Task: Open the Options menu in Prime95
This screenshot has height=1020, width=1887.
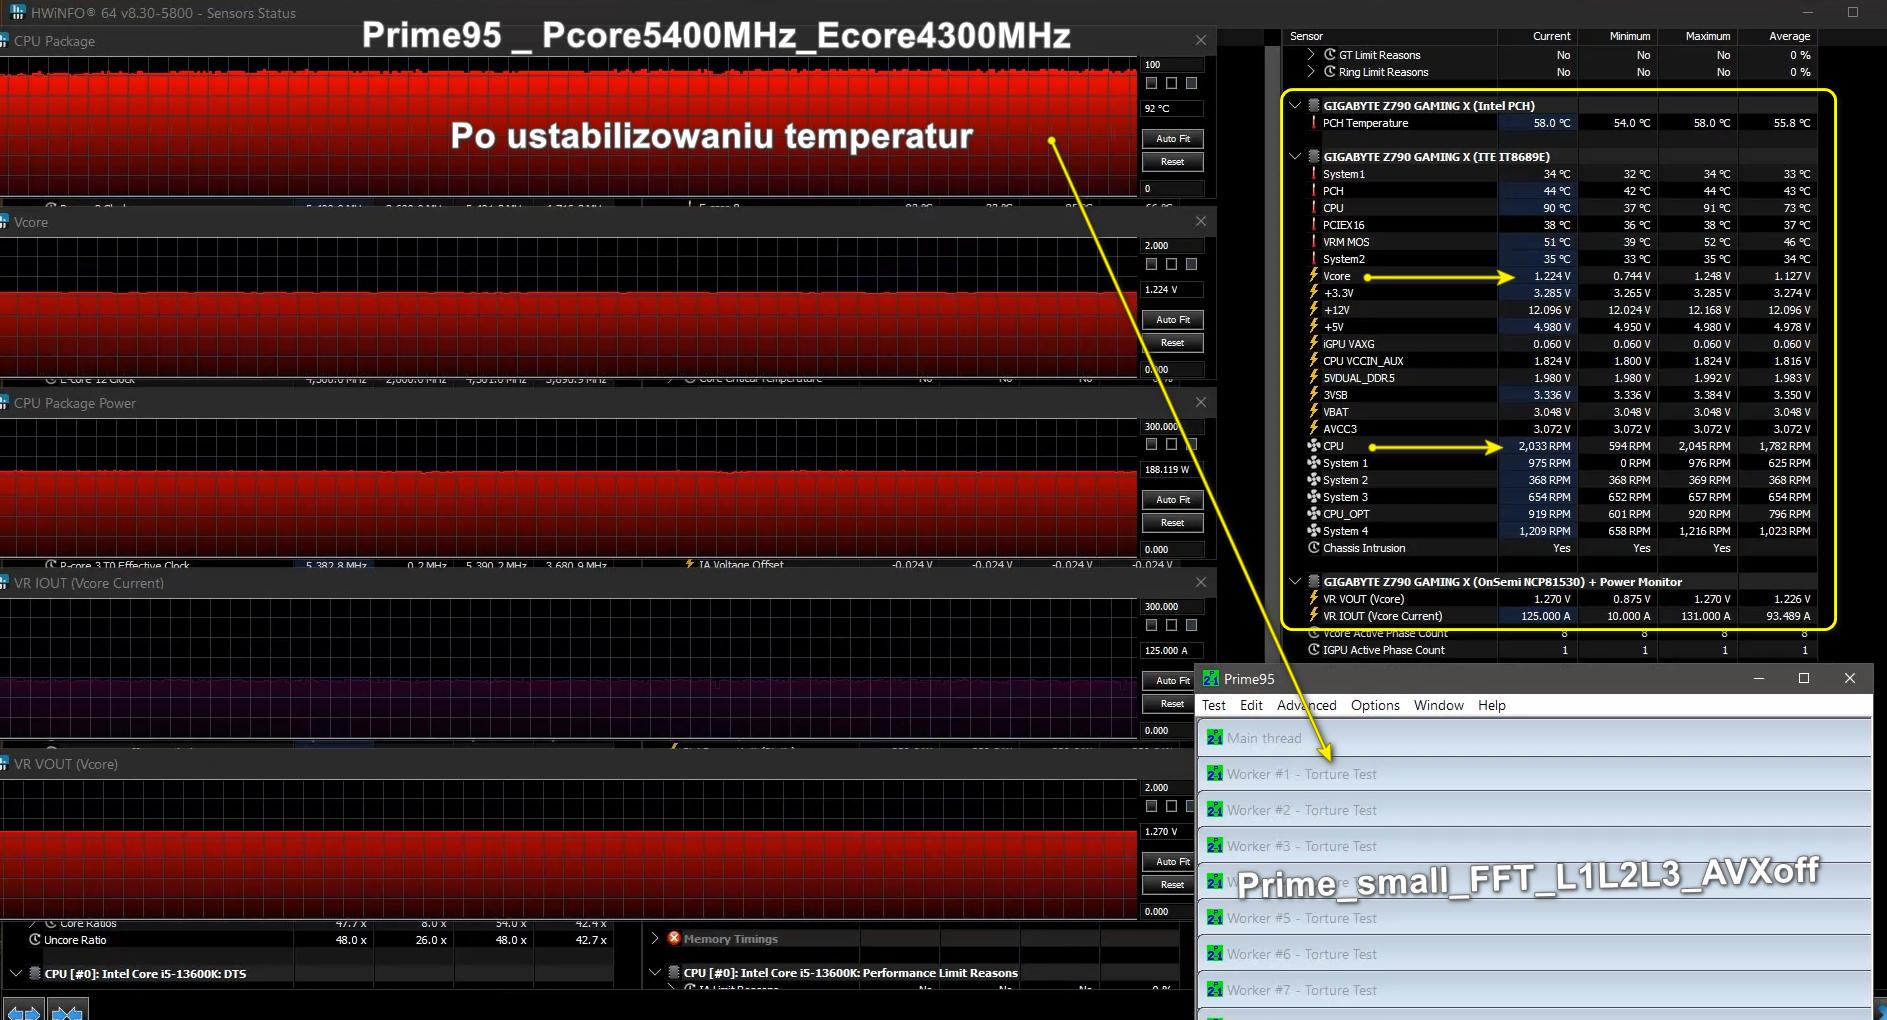Action: (x=1374, y=706)
